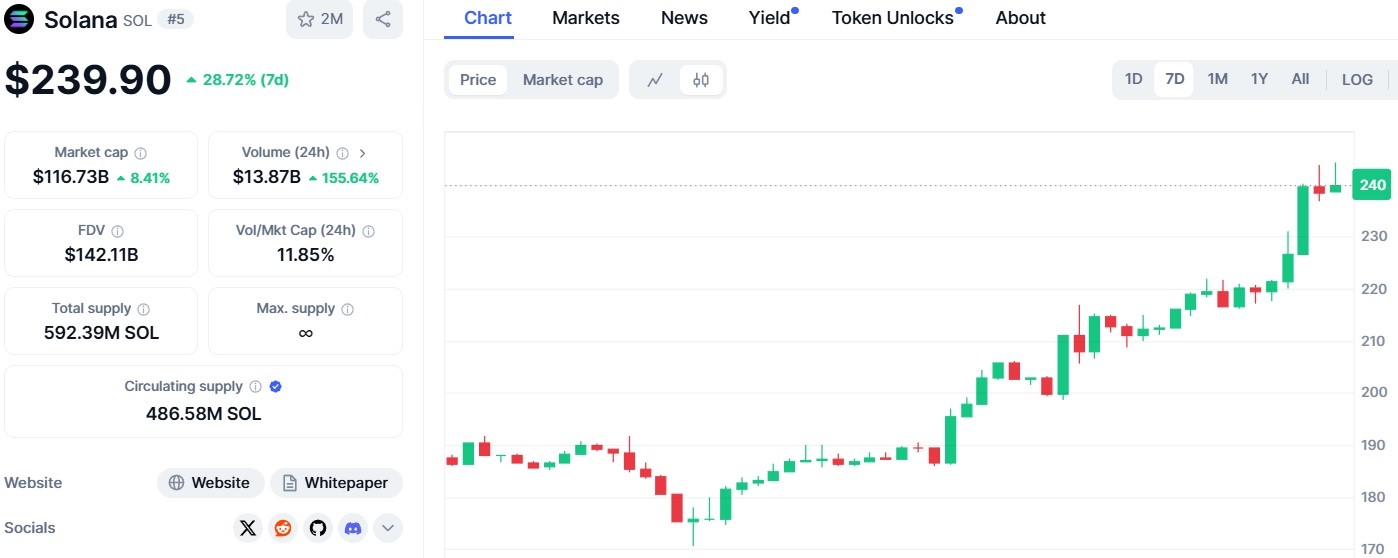Expand Volume (24h) arrow chevron
The height and width of the screenshot is (558, 1398).
pos(362,153)
